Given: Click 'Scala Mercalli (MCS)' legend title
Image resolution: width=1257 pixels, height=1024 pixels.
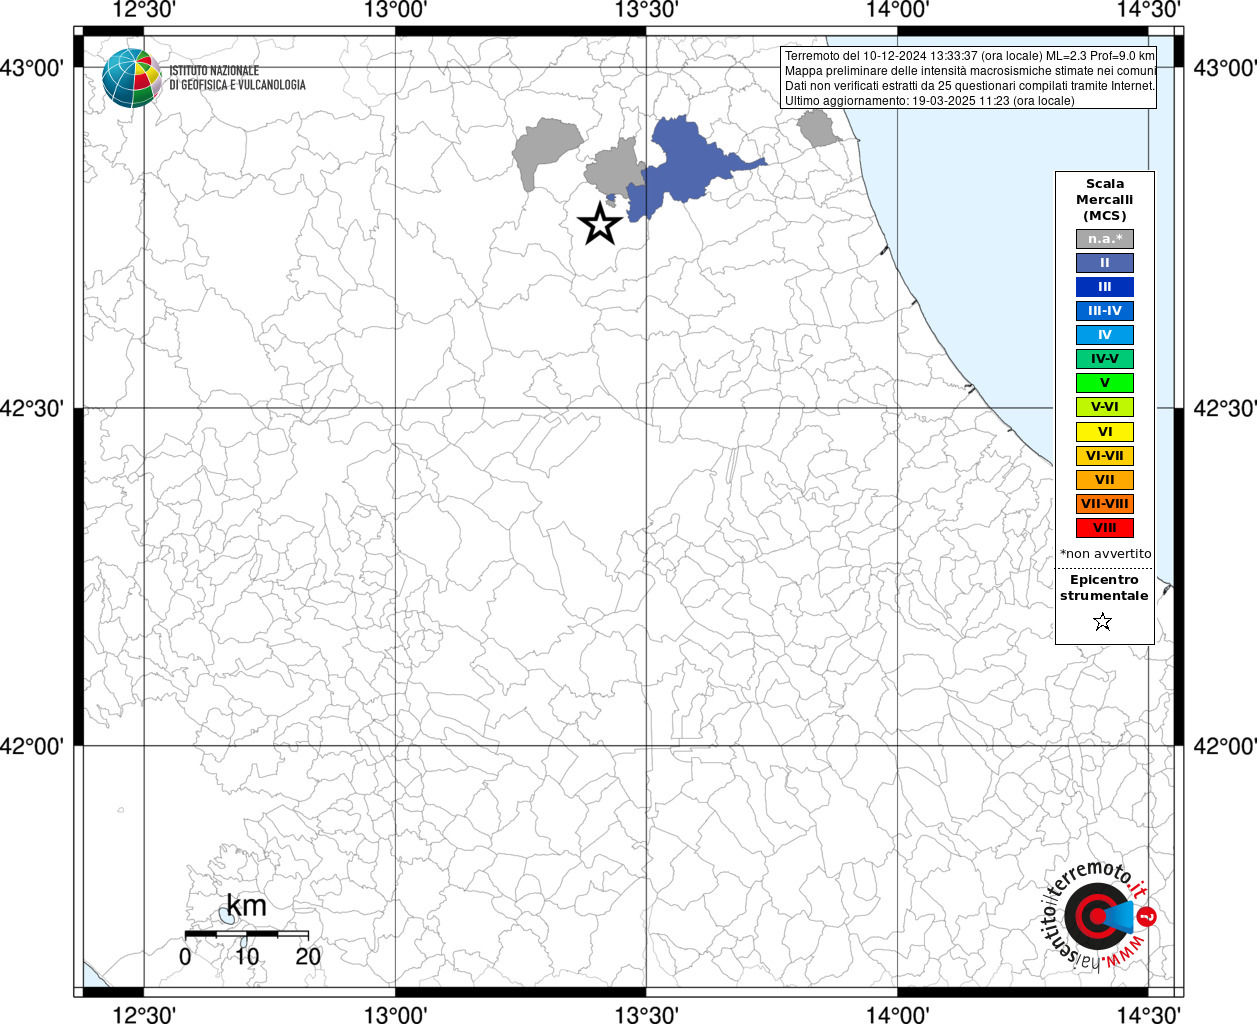Looking at the screenshot, I should 1105,200.
